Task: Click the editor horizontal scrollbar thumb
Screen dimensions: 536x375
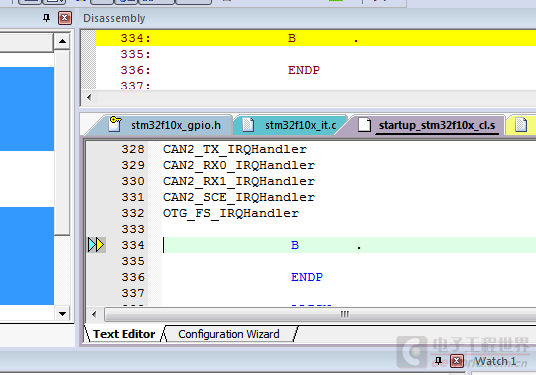Action: click(344, 314)
